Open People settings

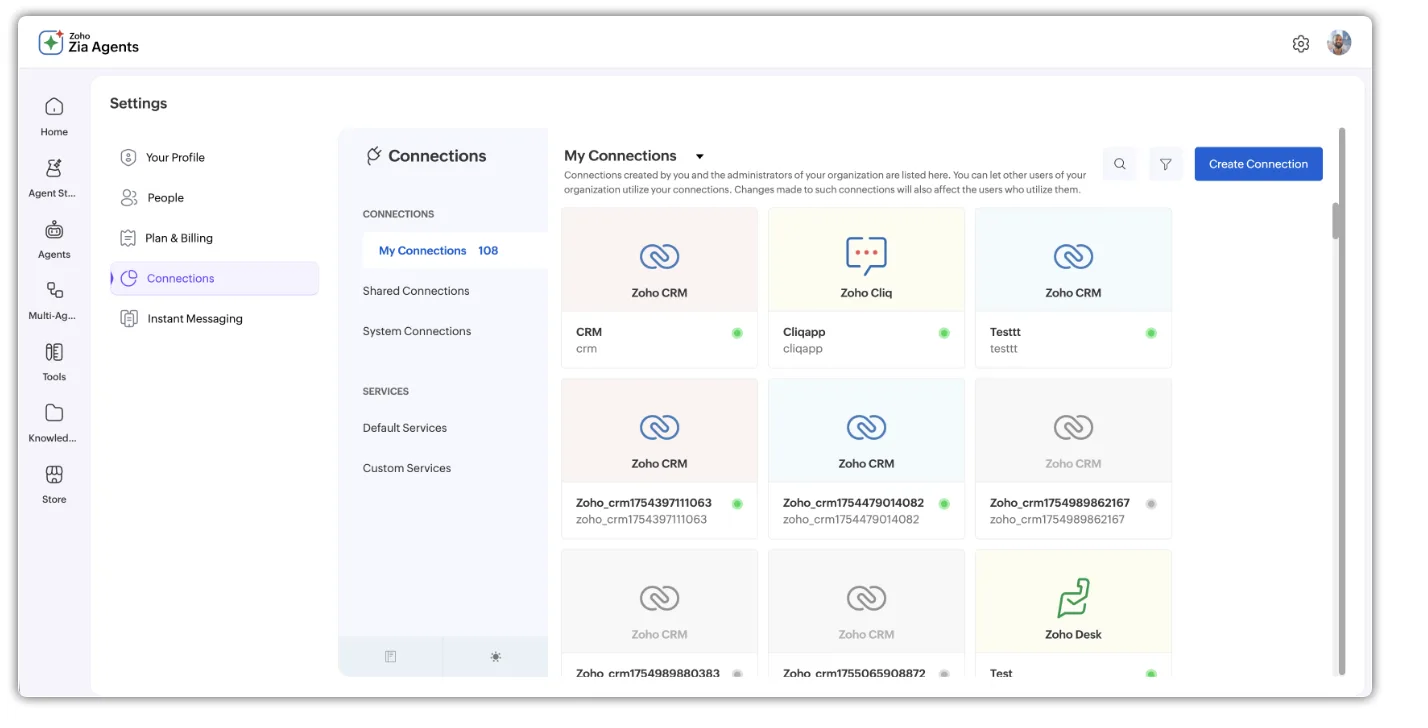[214, 198]
